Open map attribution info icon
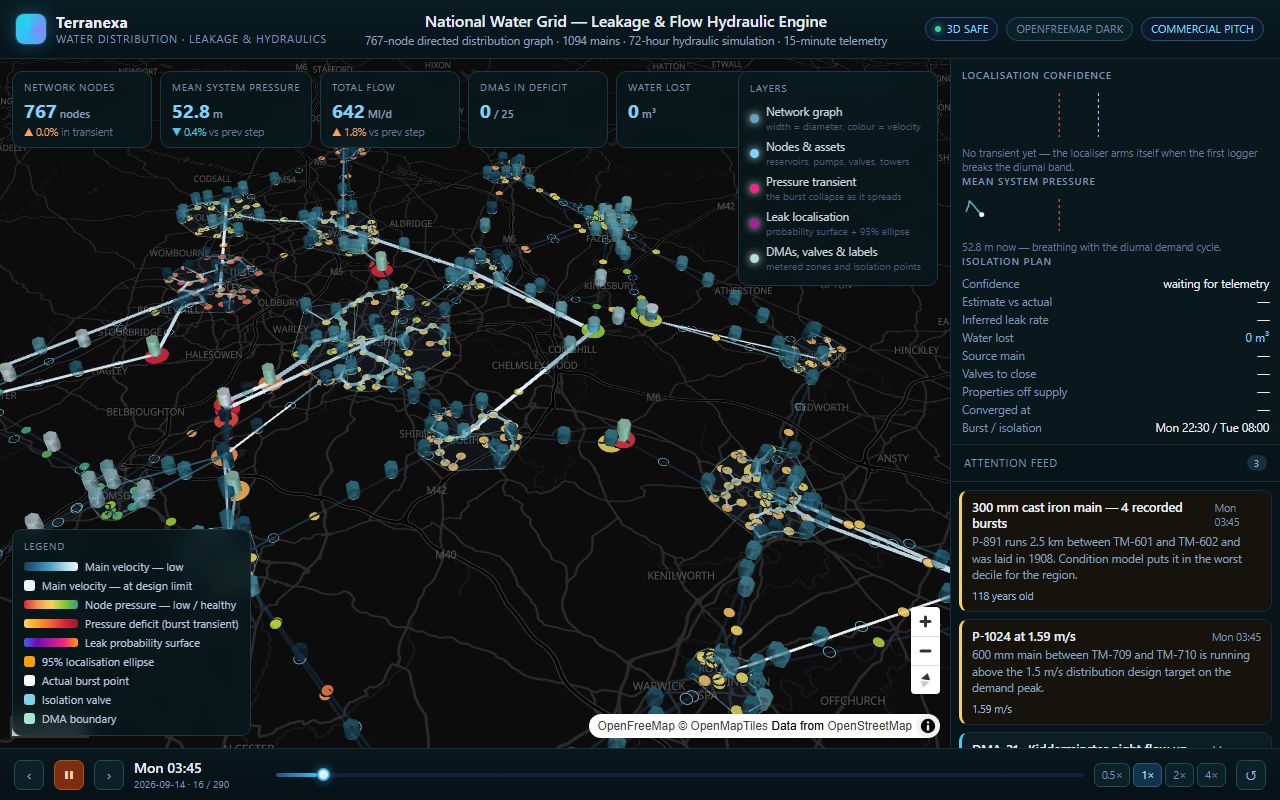1280x800 pixels. pos(928,726)
